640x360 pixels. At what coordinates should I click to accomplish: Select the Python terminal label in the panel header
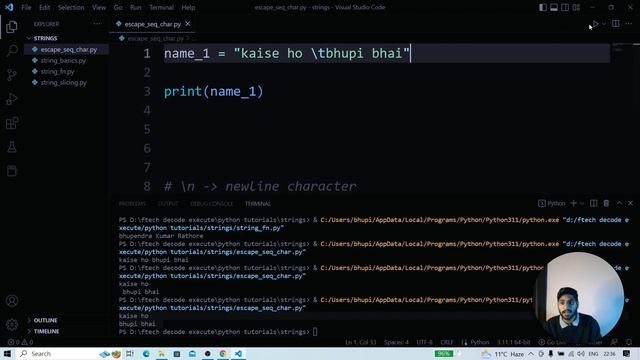pyautogui.click(x=552, y=203)
